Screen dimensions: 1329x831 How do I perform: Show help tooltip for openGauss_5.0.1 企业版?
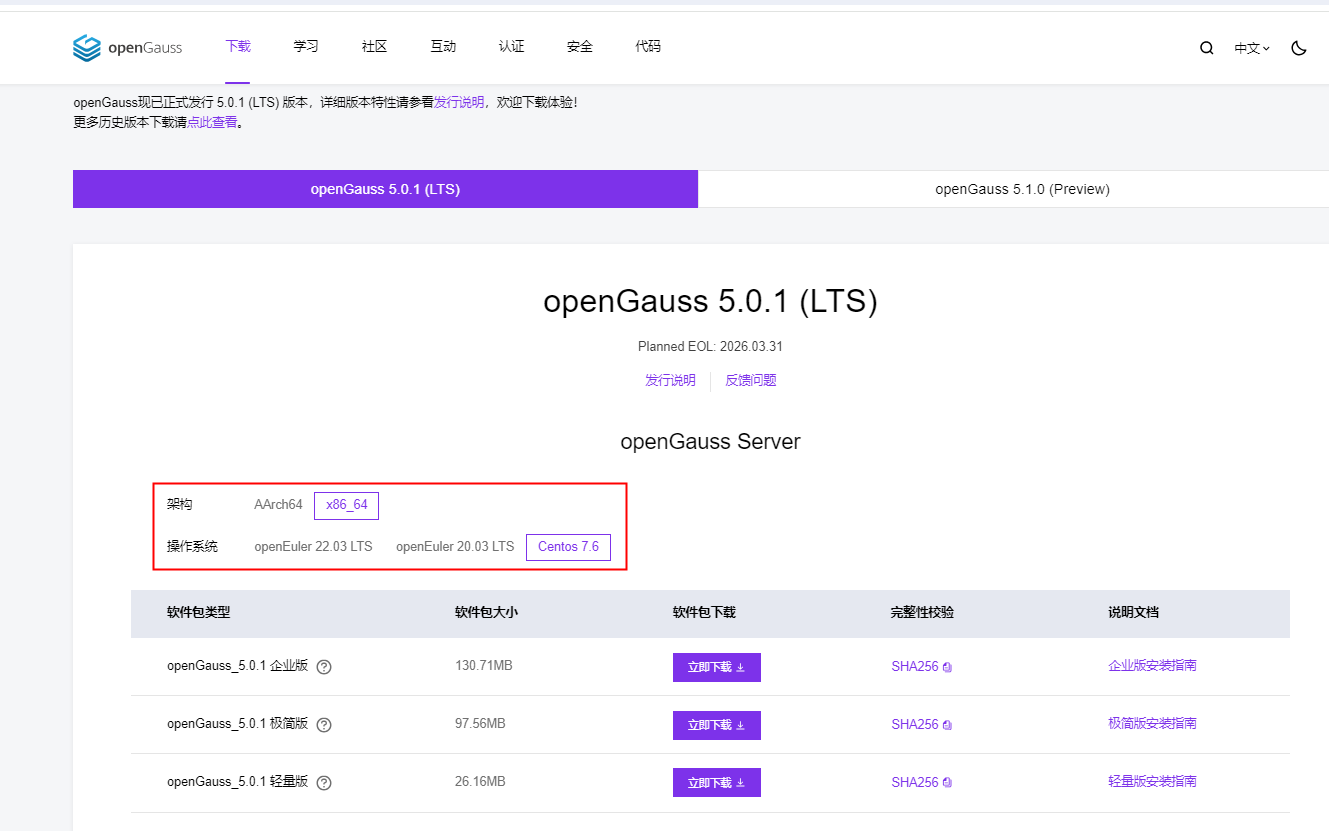pos(324,667)
